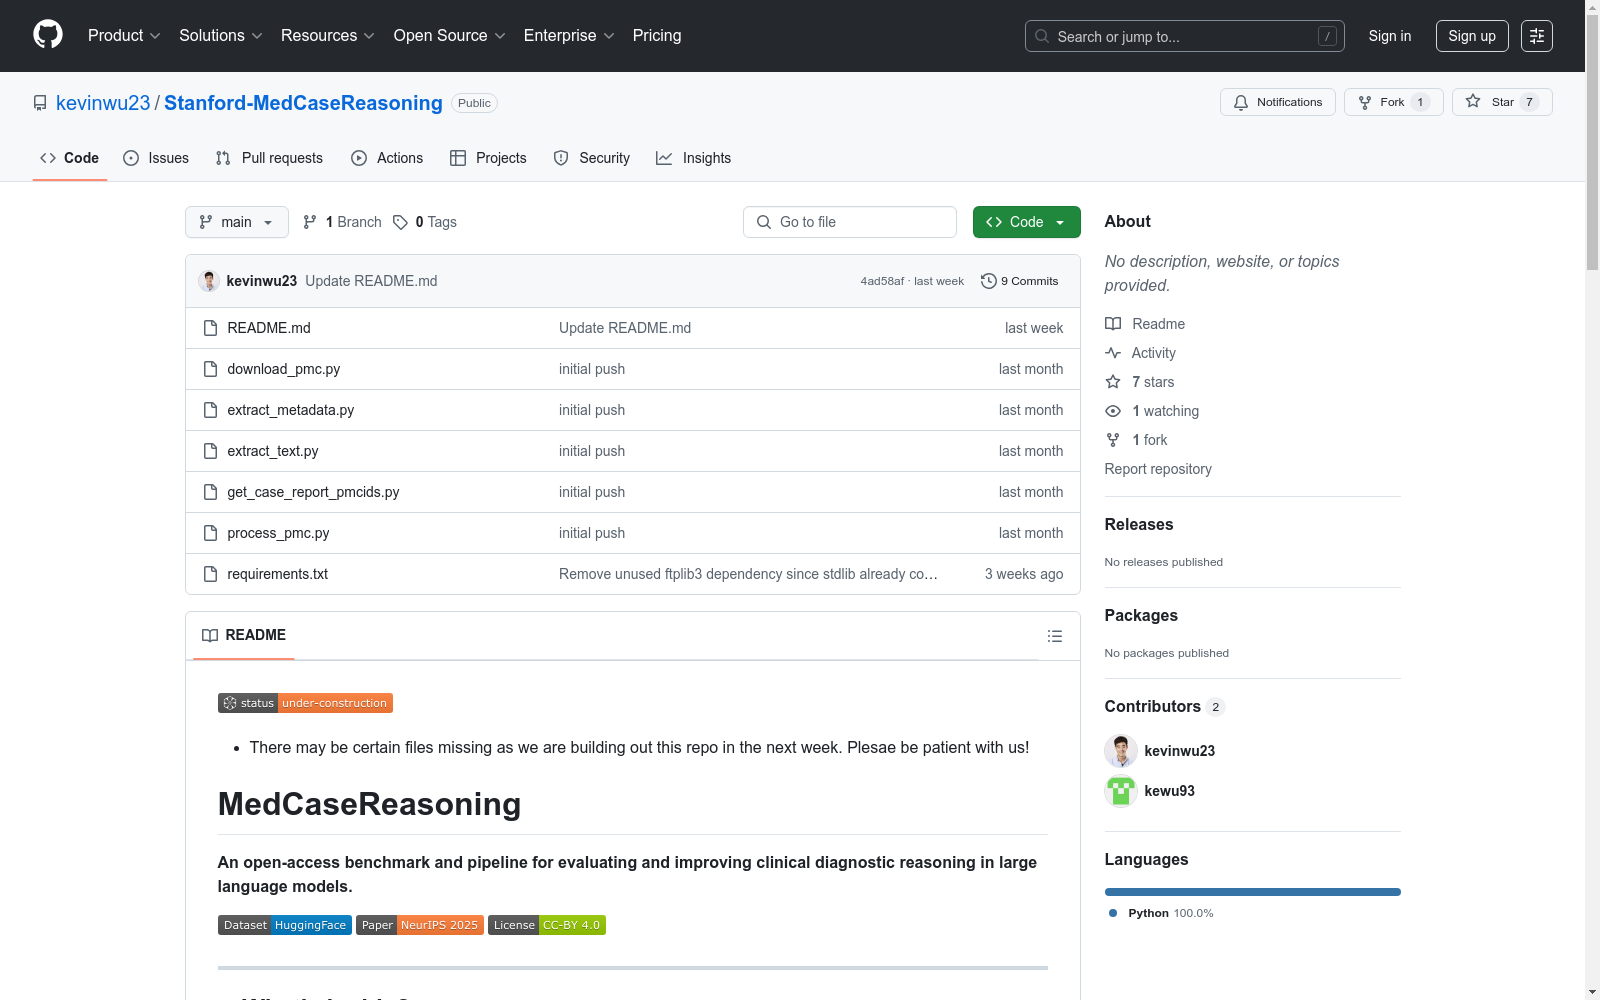Click the file icon beside download_pmc.py

click(210, 369)
